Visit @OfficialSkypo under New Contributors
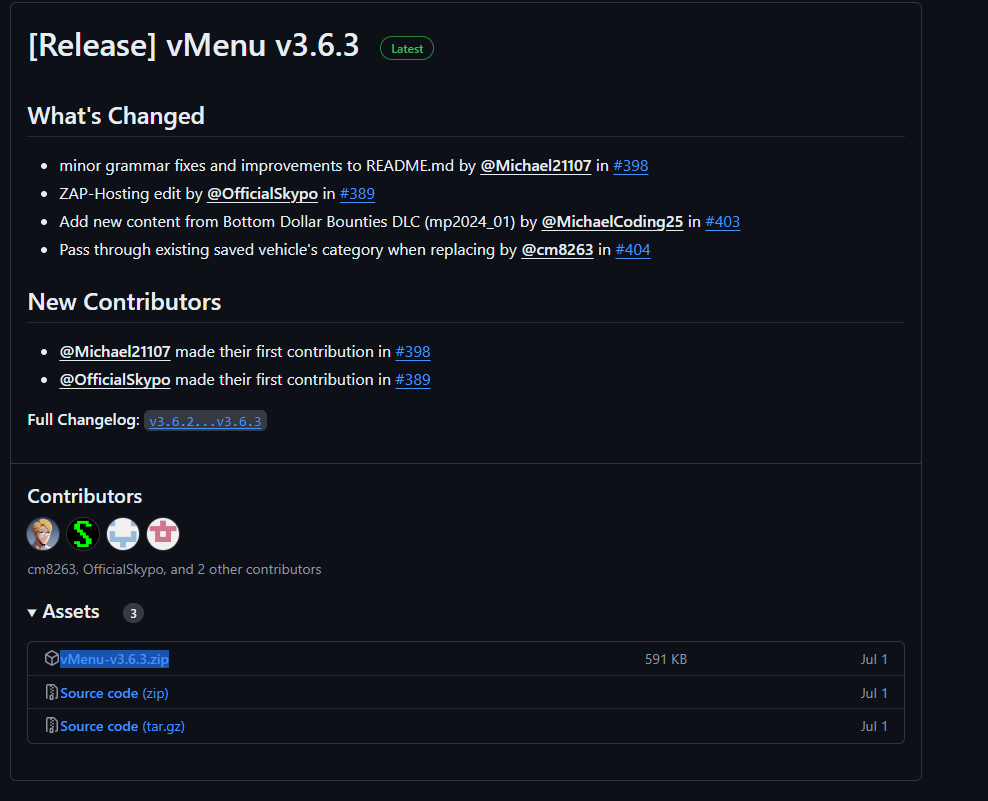 [115, 379]
